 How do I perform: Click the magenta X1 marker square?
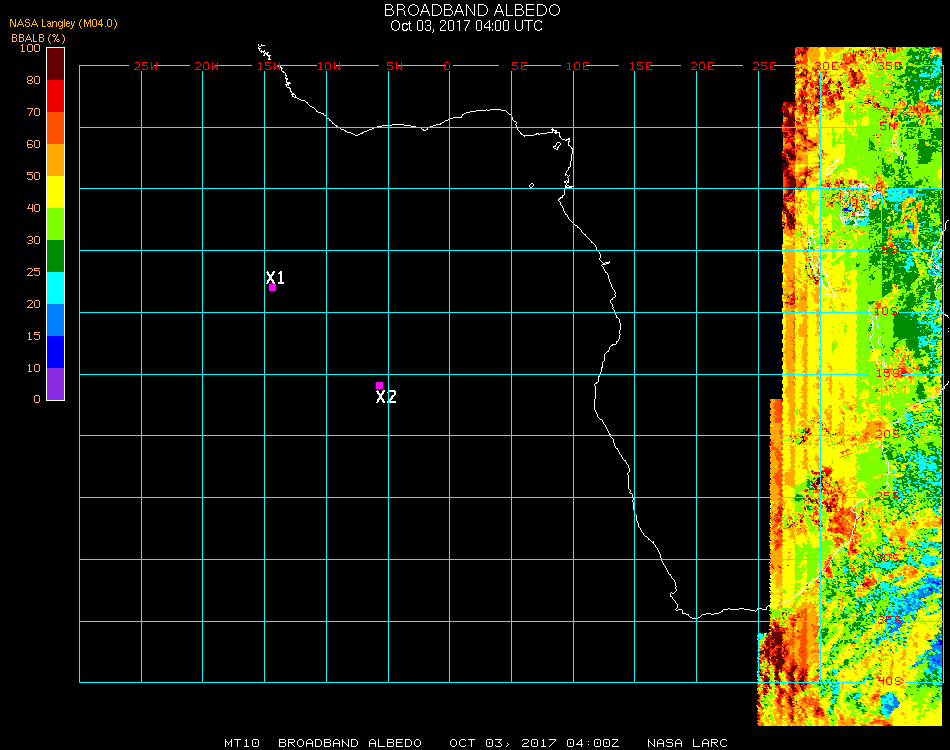[272, 288]
